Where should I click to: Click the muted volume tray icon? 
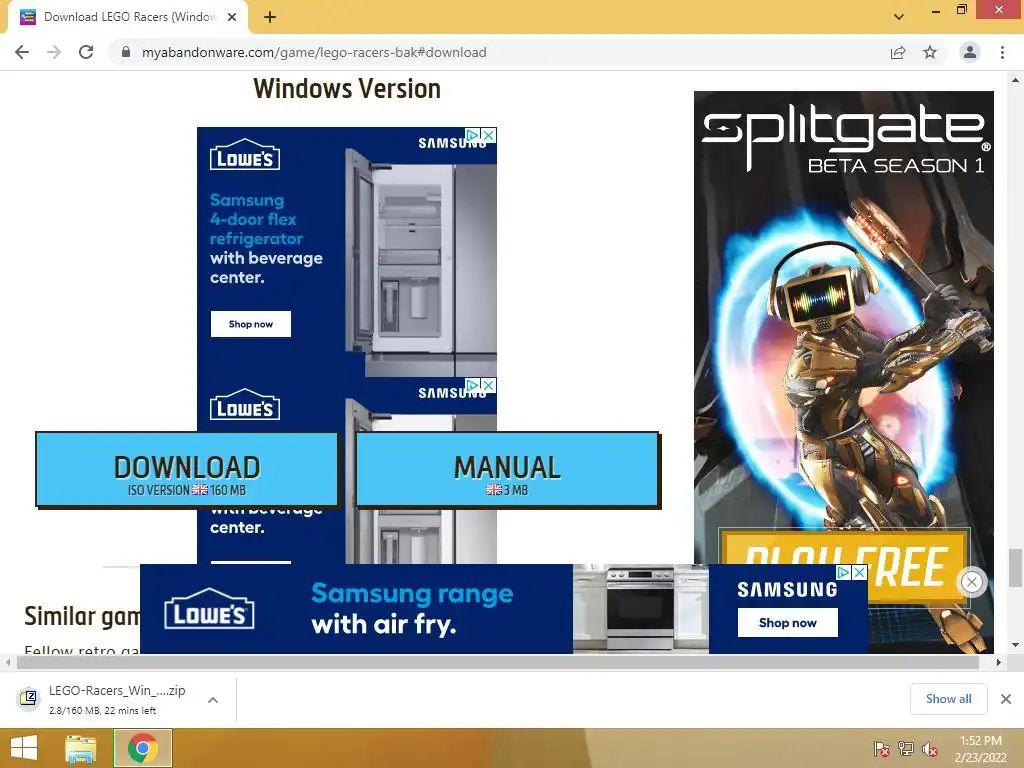coord(930,749)
